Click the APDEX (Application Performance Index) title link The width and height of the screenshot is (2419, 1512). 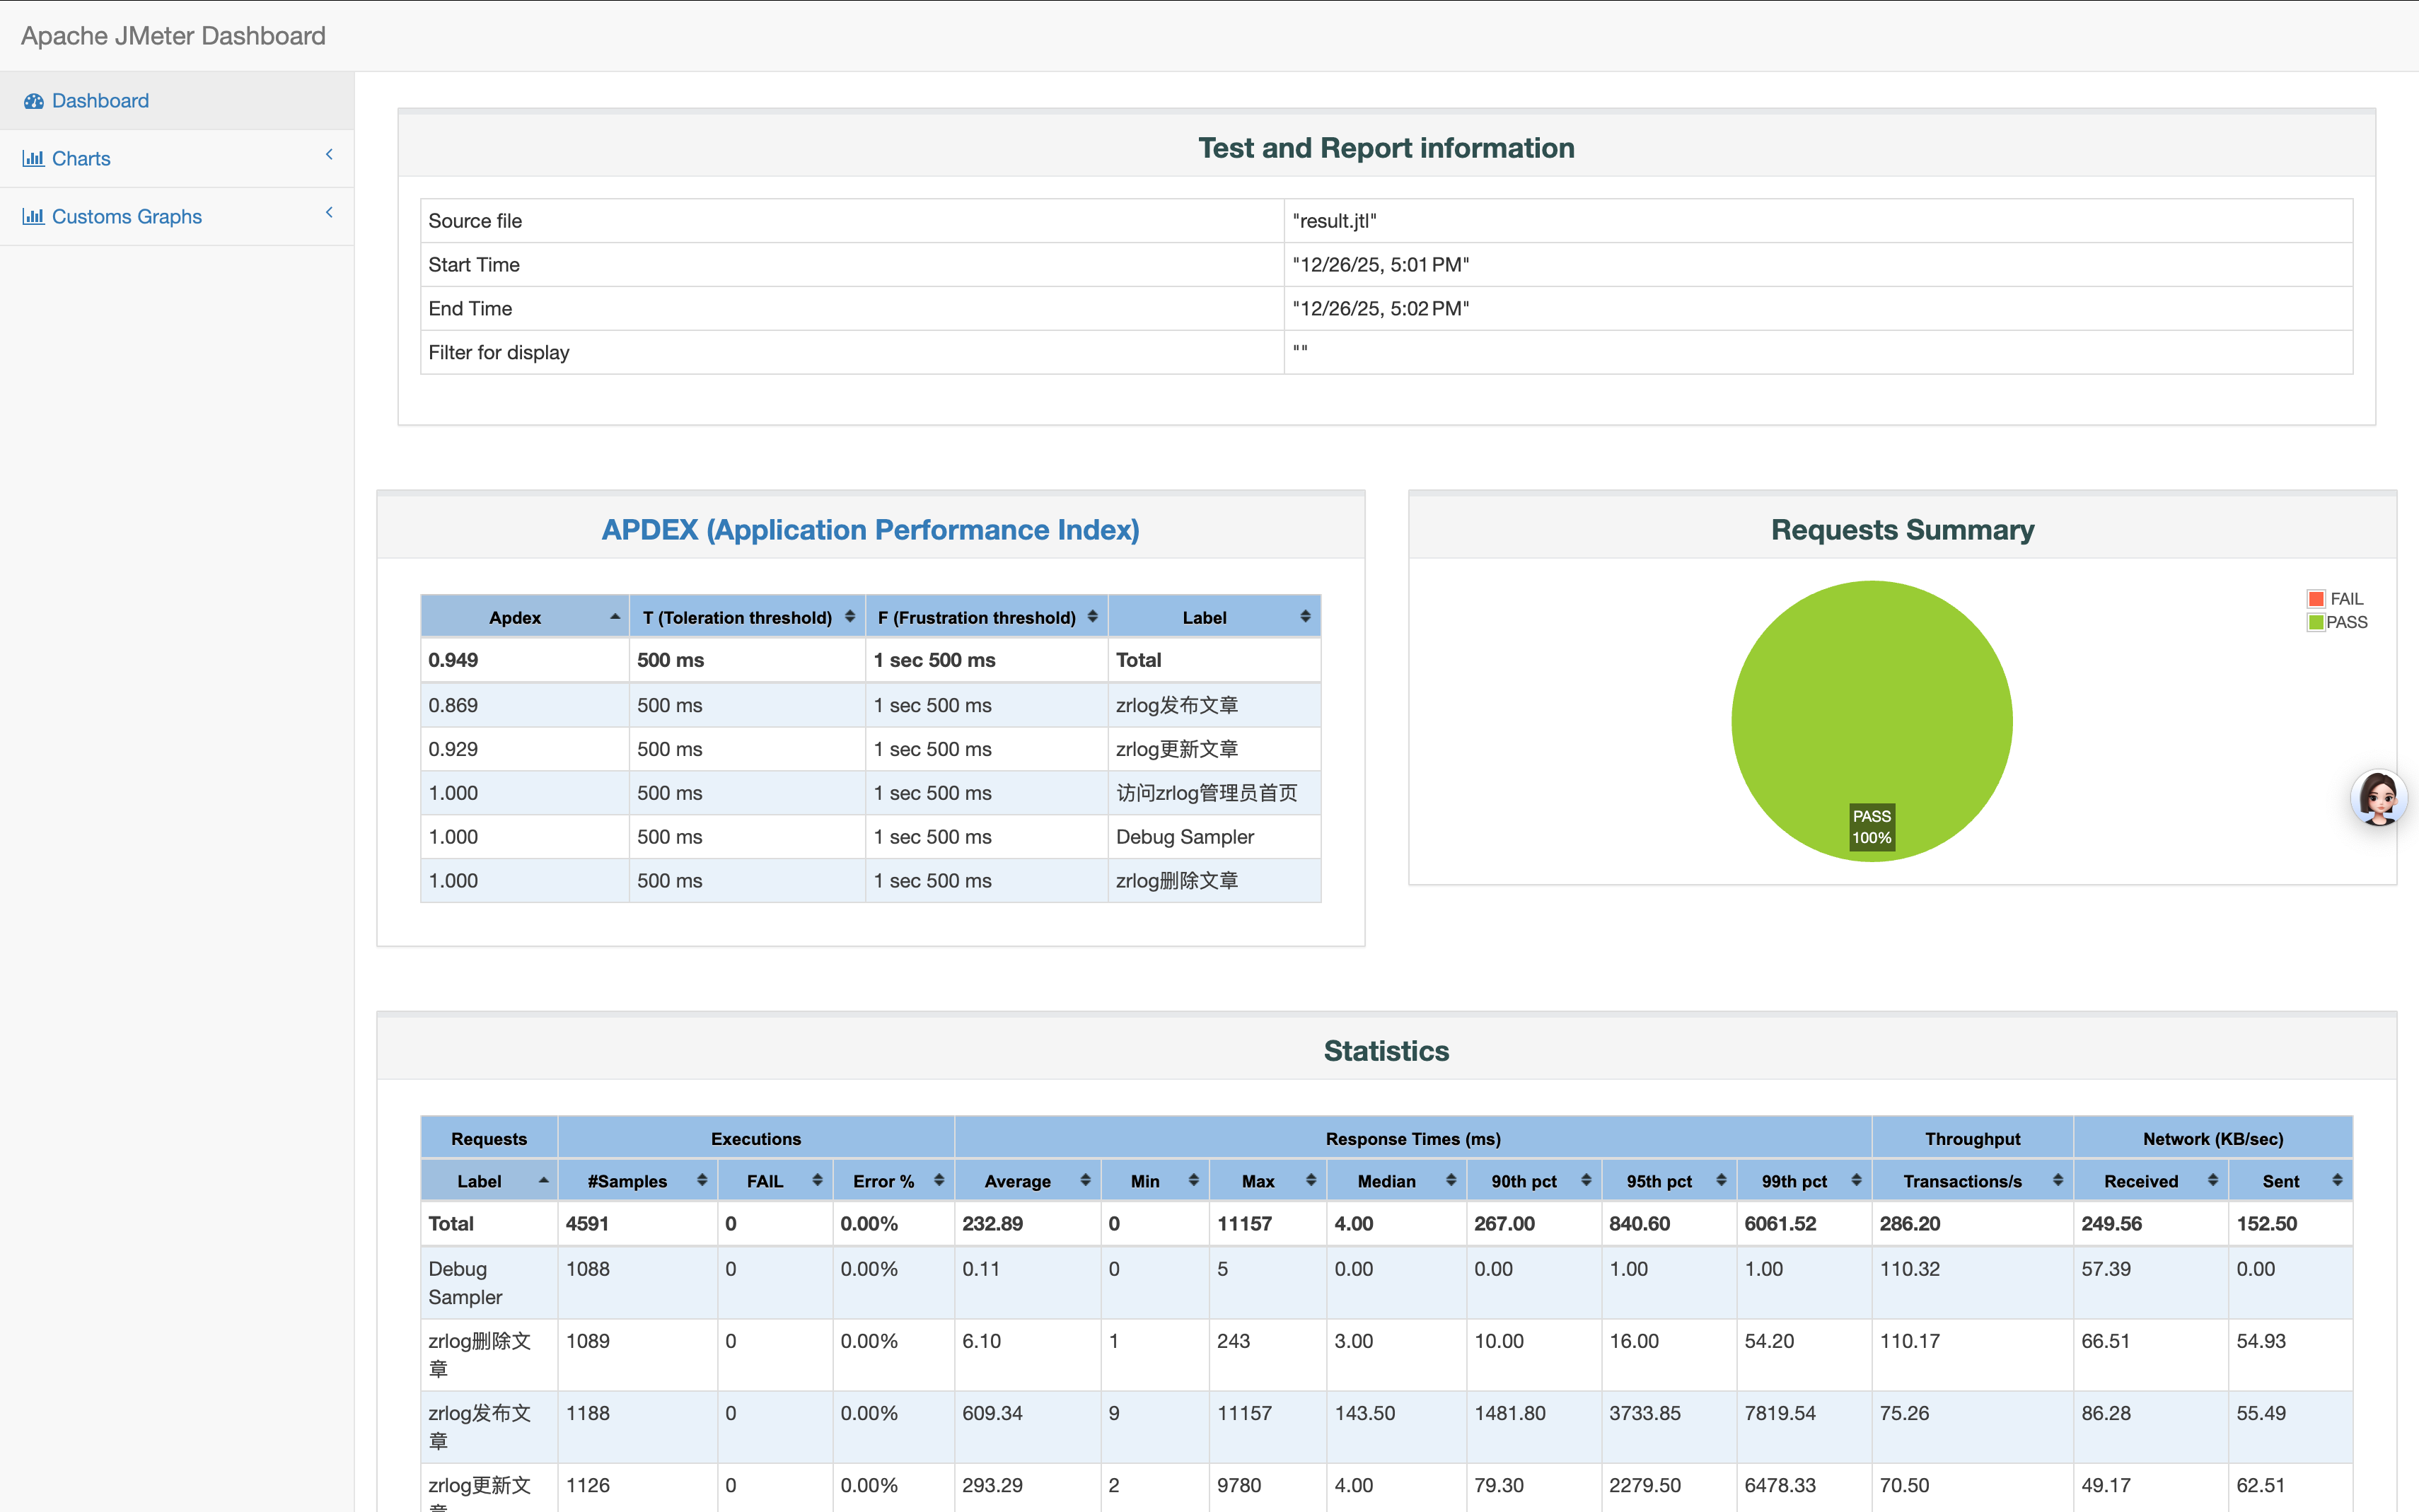click(x=870, y=529)
